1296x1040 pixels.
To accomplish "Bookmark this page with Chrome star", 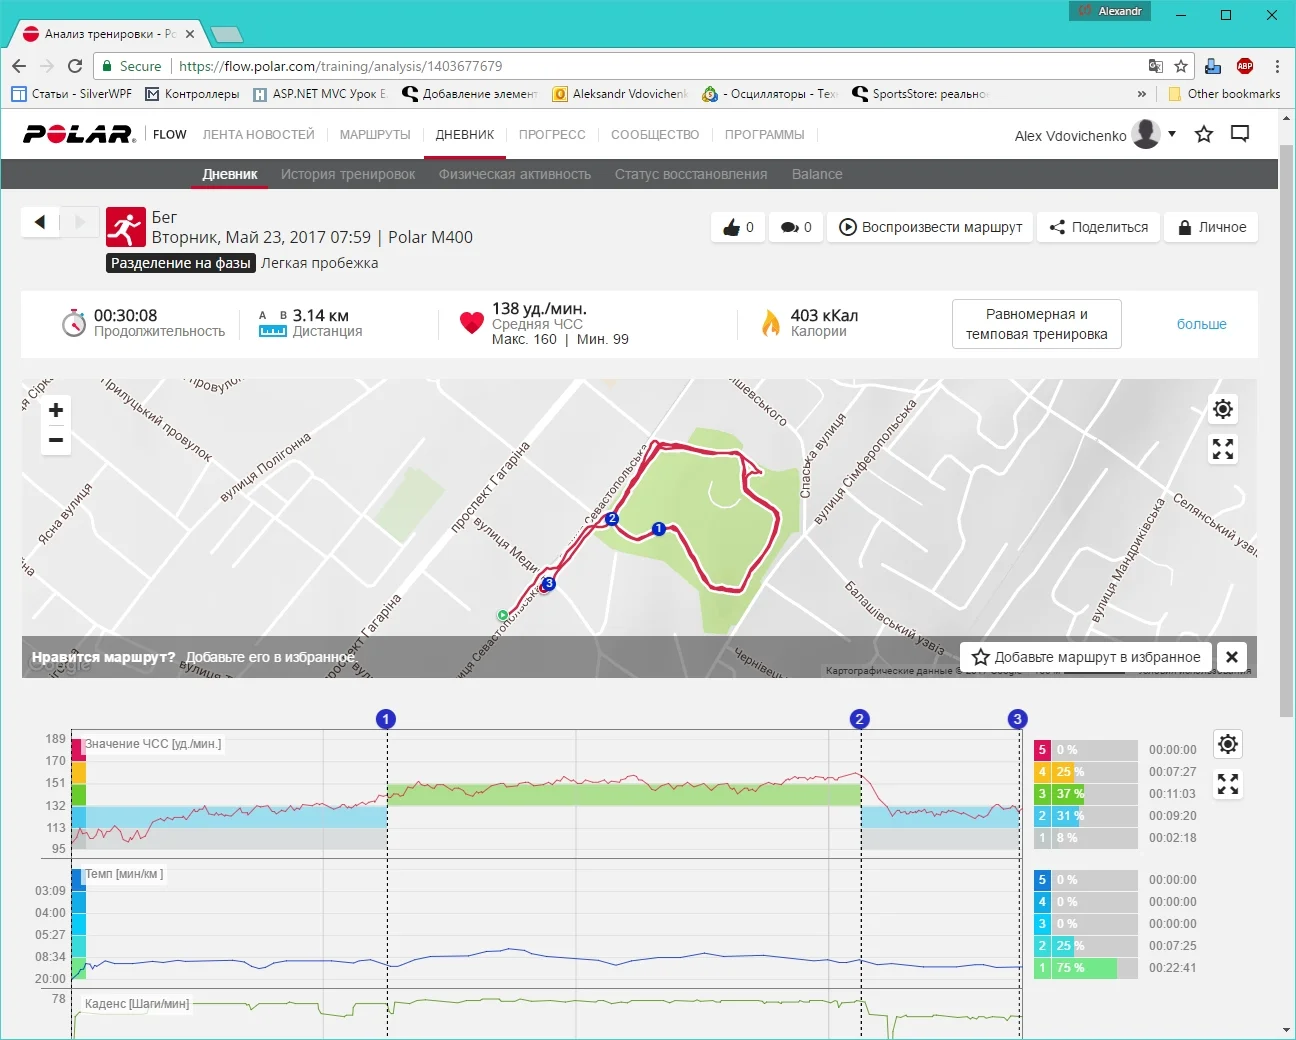I will (1181, 66).
